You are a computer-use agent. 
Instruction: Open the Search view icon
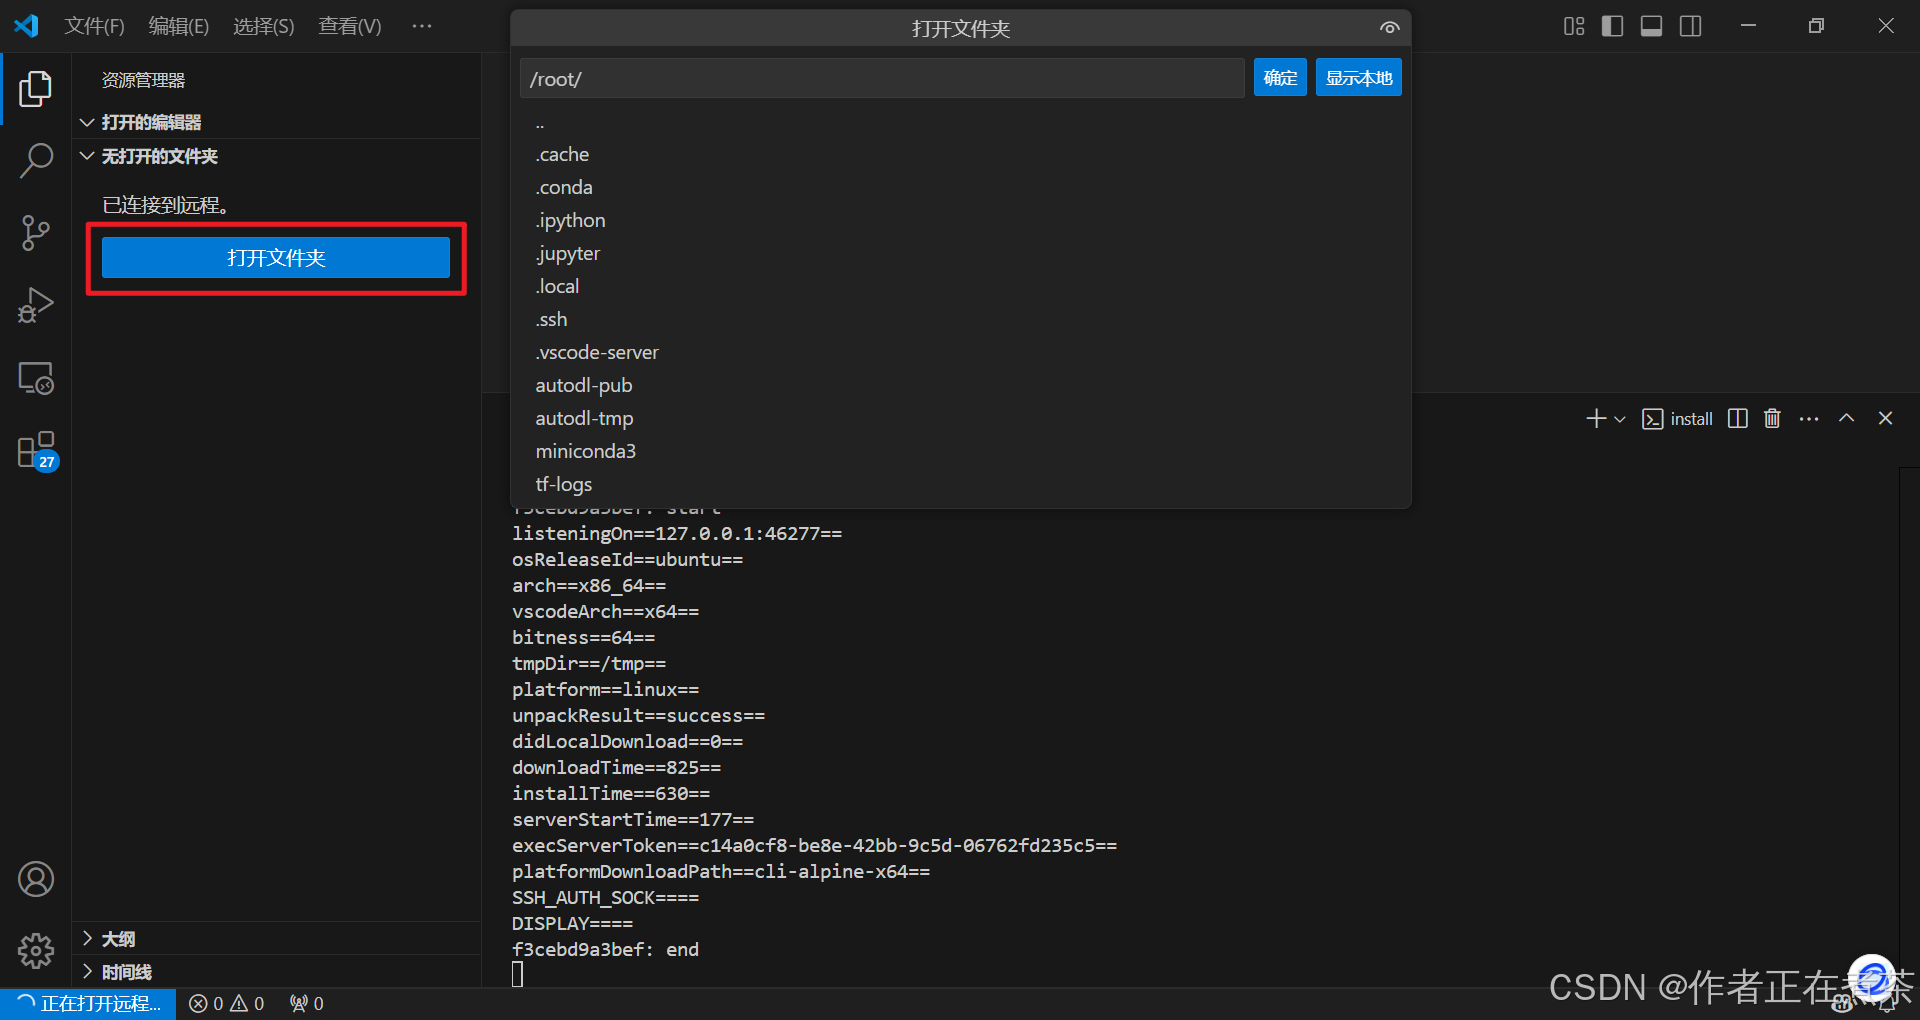tap(36, 160)
